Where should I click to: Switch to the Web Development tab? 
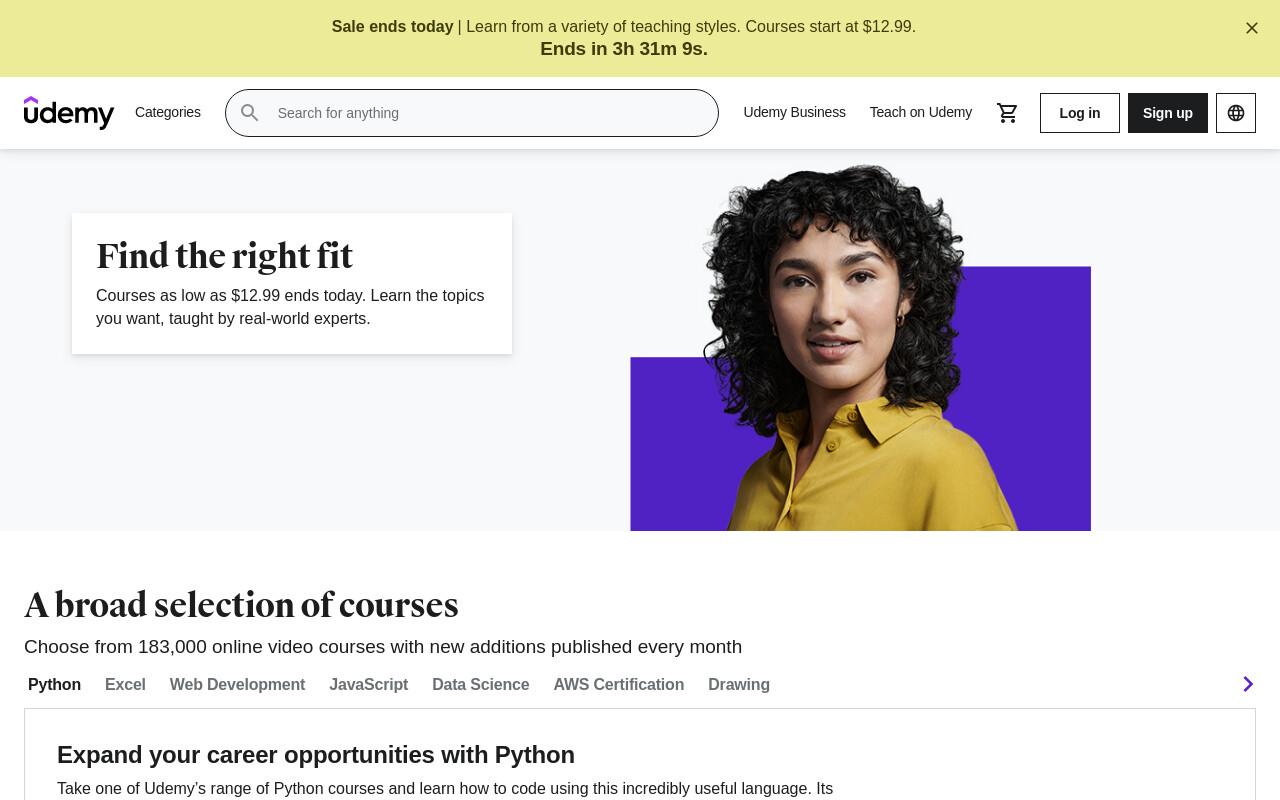[237, 684]
